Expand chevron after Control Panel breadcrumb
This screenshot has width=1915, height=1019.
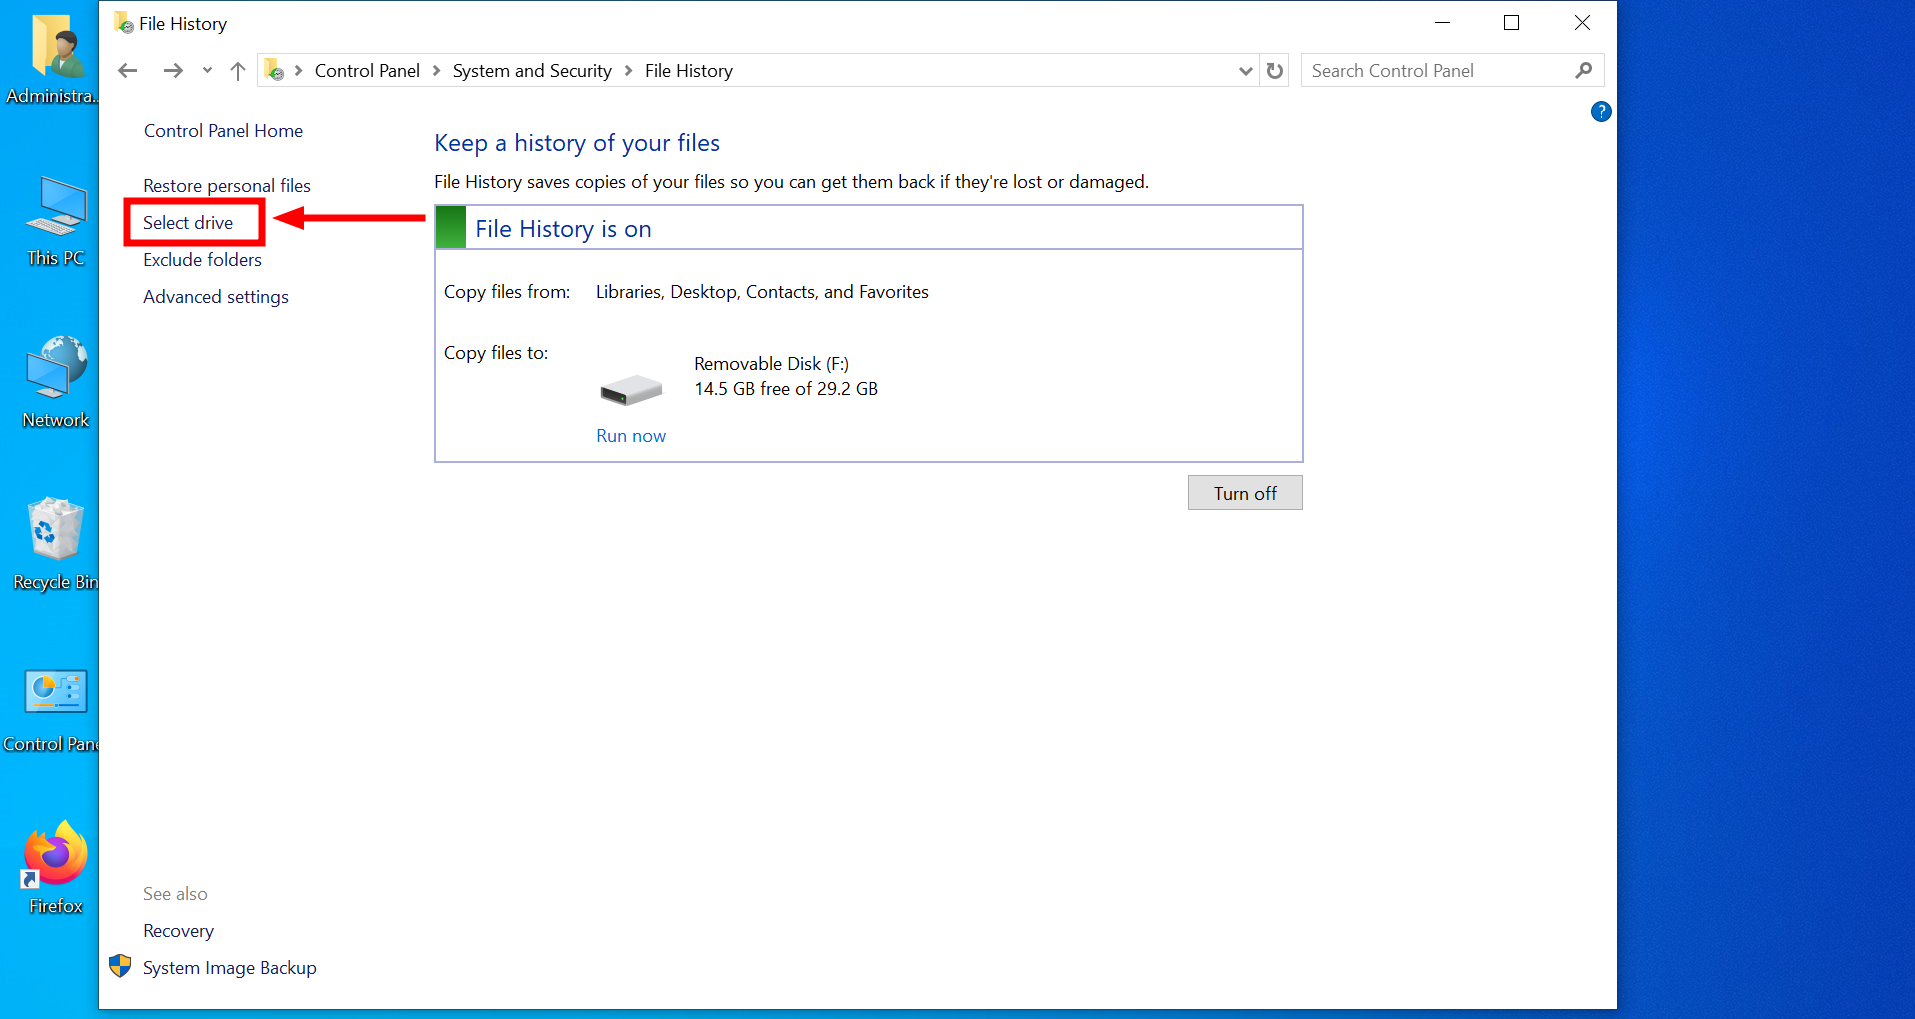coord(436,71)
